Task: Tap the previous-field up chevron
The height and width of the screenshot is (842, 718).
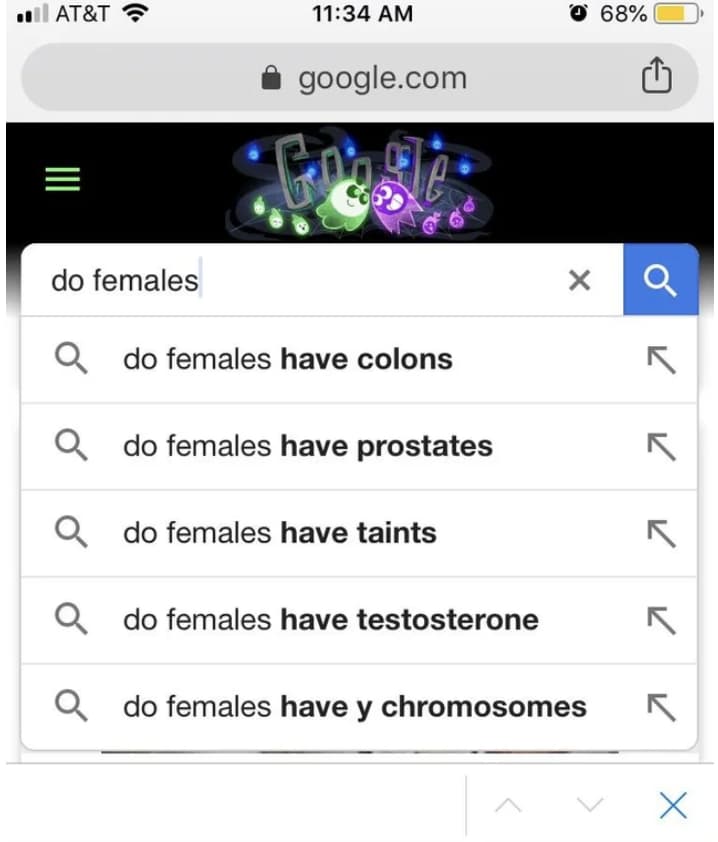Action: (x=509, y=806)
